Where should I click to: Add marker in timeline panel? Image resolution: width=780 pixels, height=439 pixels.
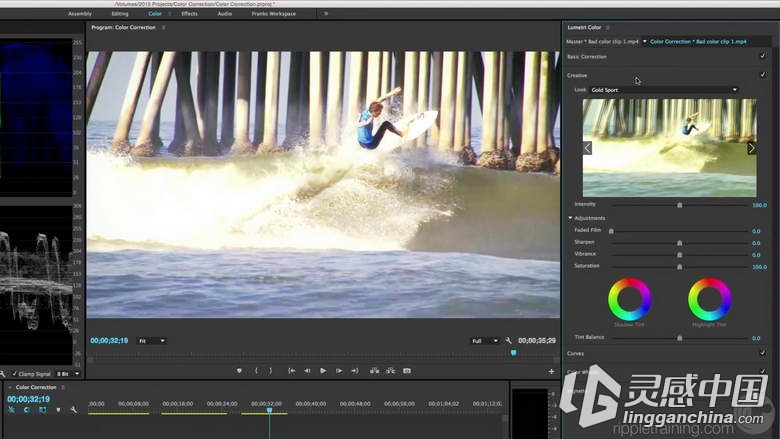[x=58, y=410]
